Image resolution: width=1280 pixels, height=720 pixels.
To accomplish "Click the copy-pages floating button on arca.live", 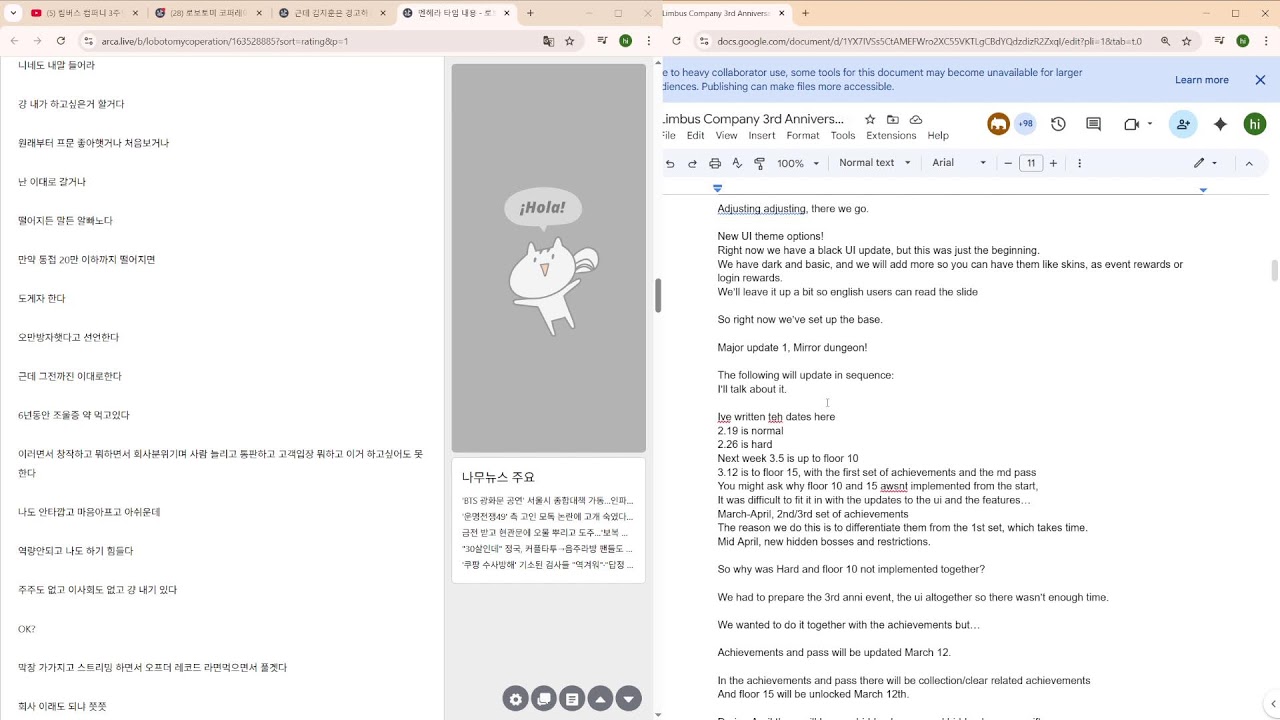I will 544,699.
